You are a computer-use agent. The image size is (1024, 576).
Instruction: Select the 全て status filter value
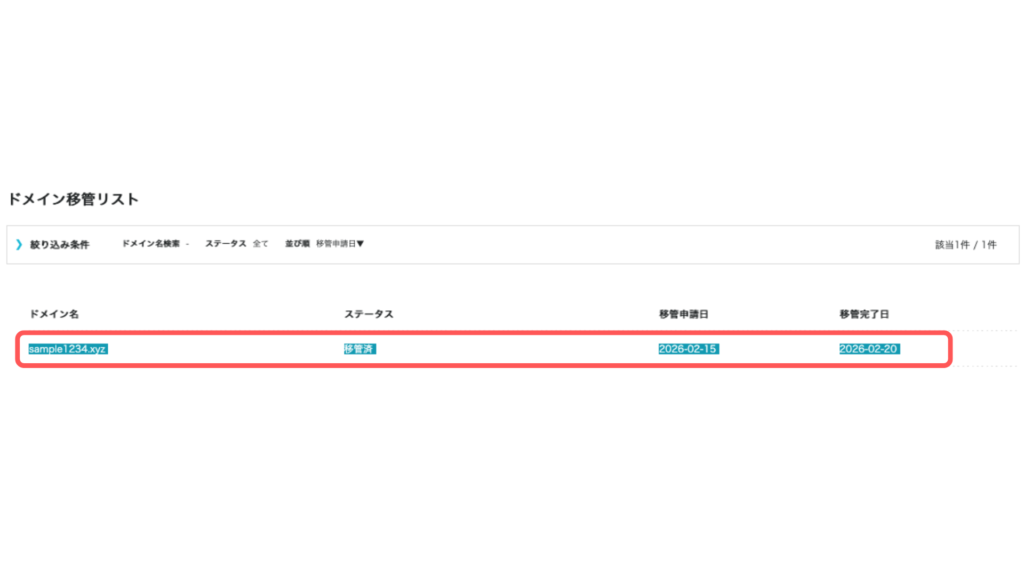point(260,244)
